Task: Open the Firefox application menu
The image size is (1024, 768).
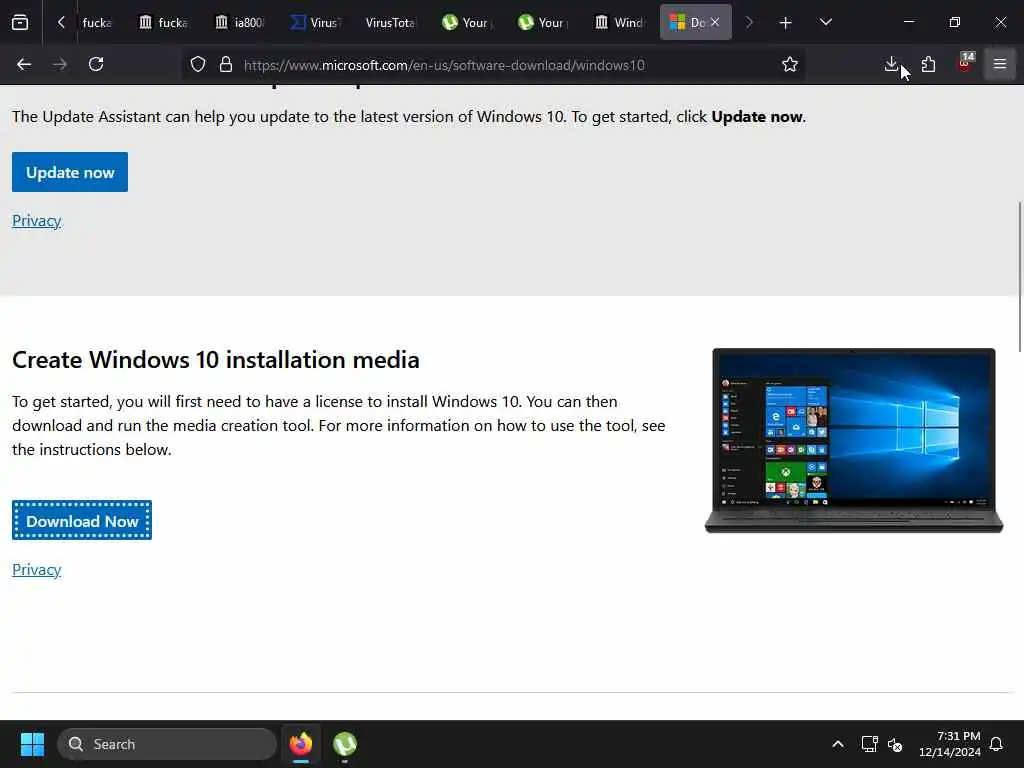Action: click(1000, 64)
